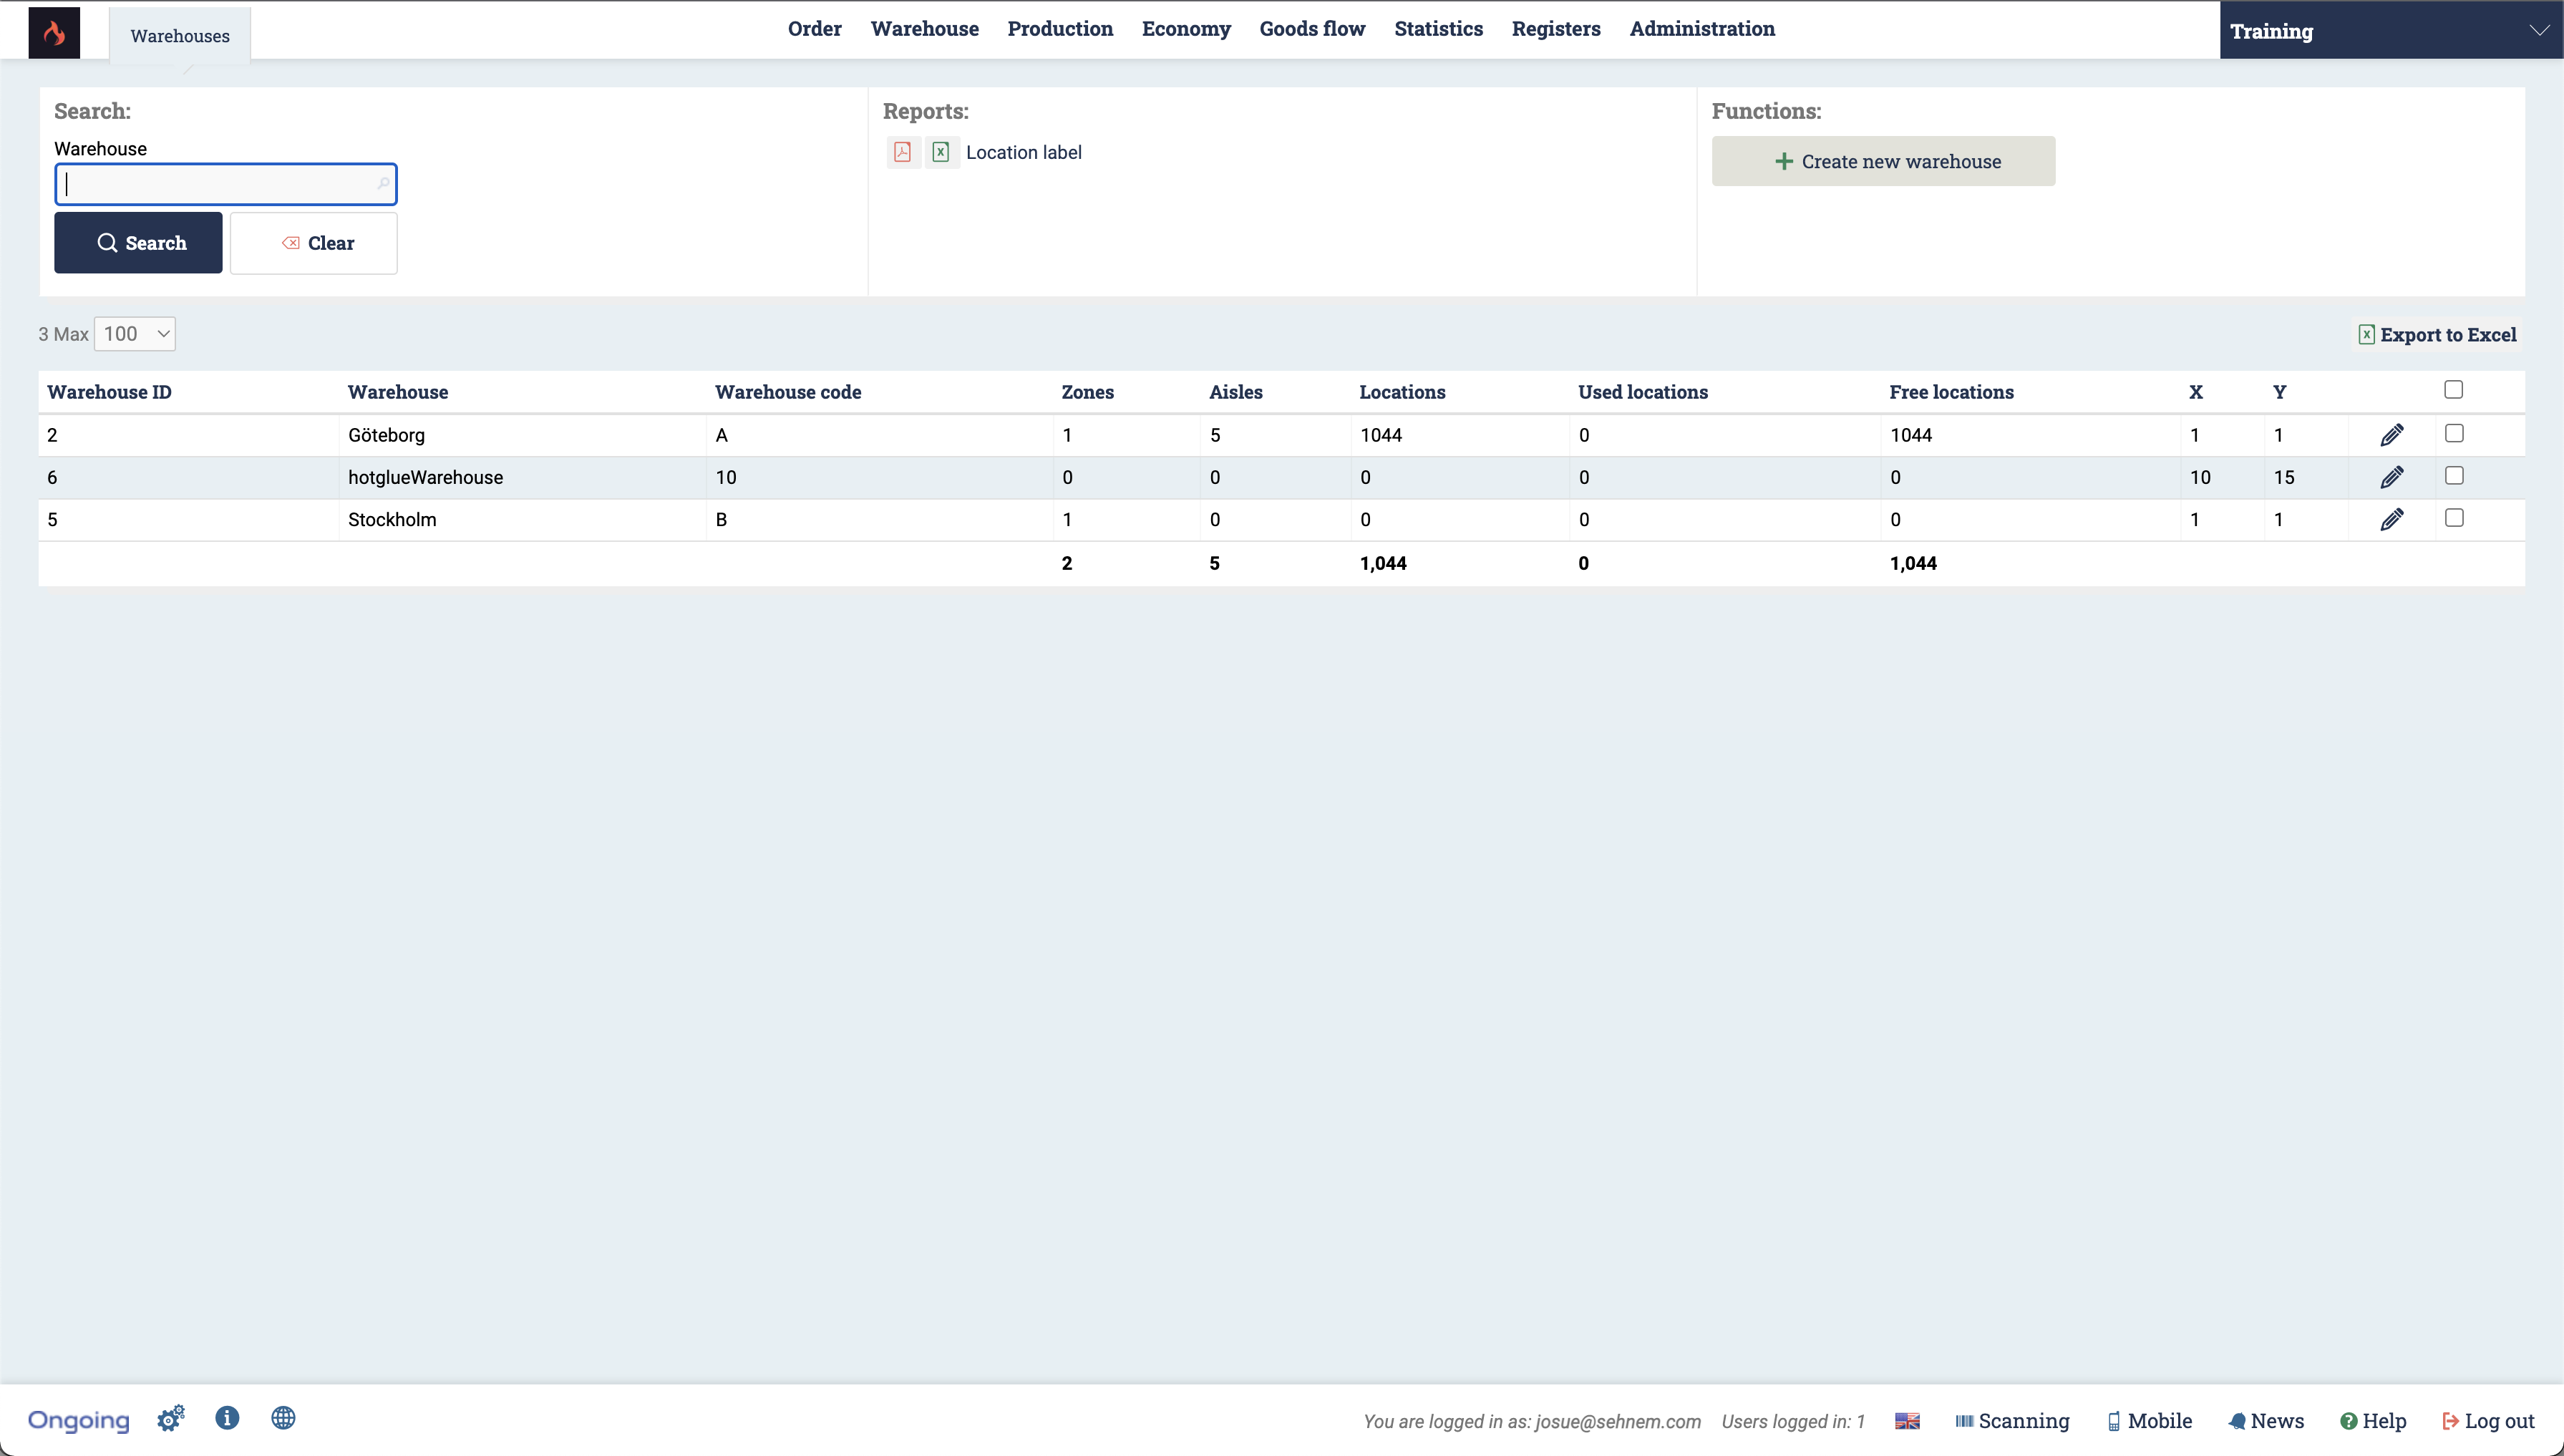Open the Goods flow menu

pos(1311,29)
